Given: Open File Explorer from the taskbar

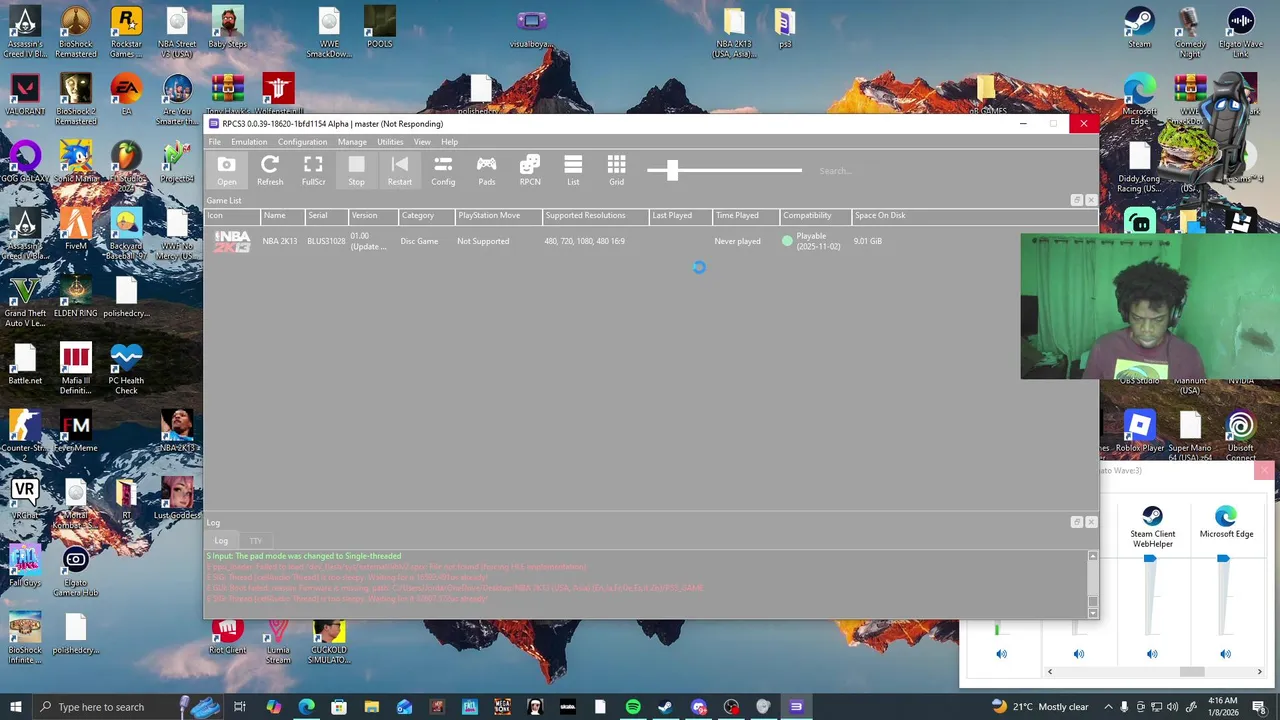Looking at the screenshot, I should (x=371, y=707).
